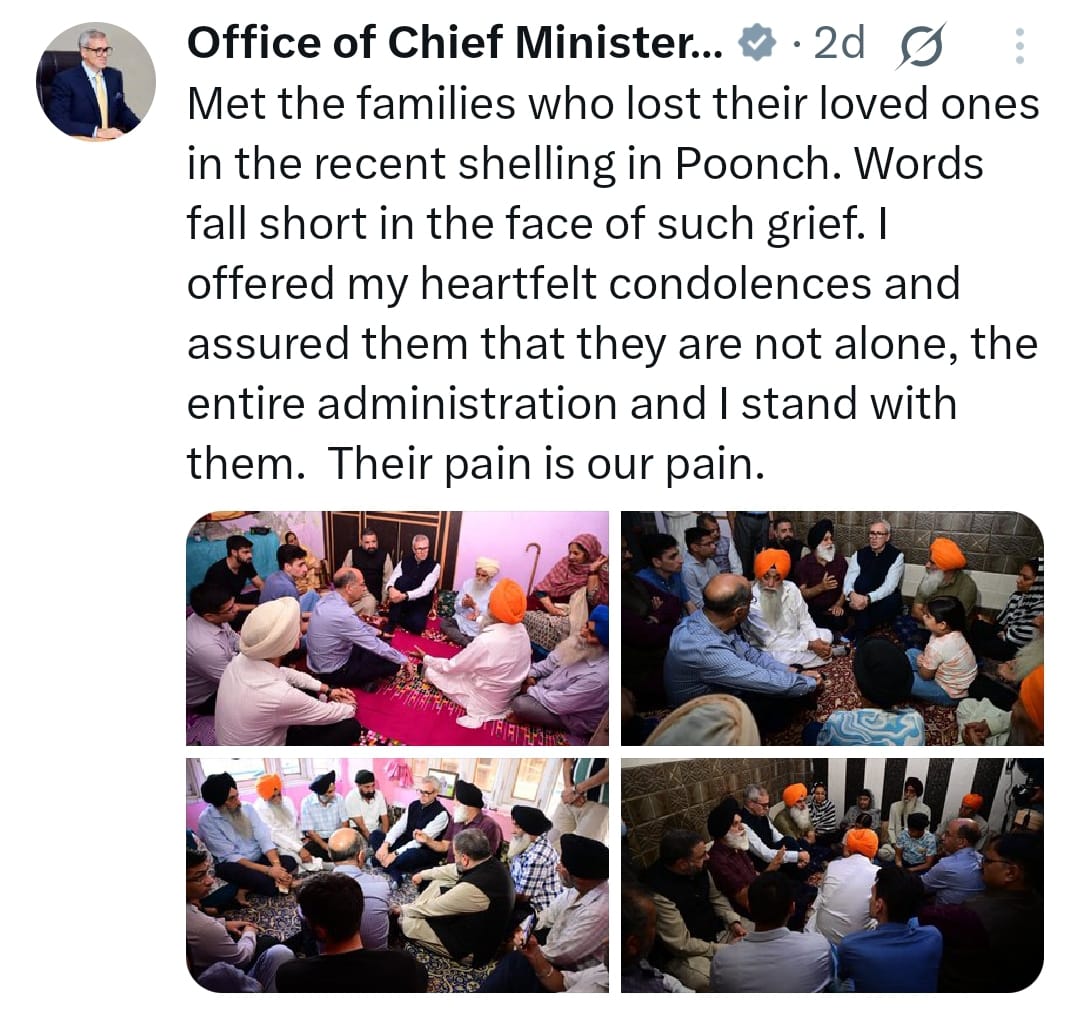Screen dimensions: 1080x1023
Task: Open the top-left photo with pink carpet
Action: point(397,628)
